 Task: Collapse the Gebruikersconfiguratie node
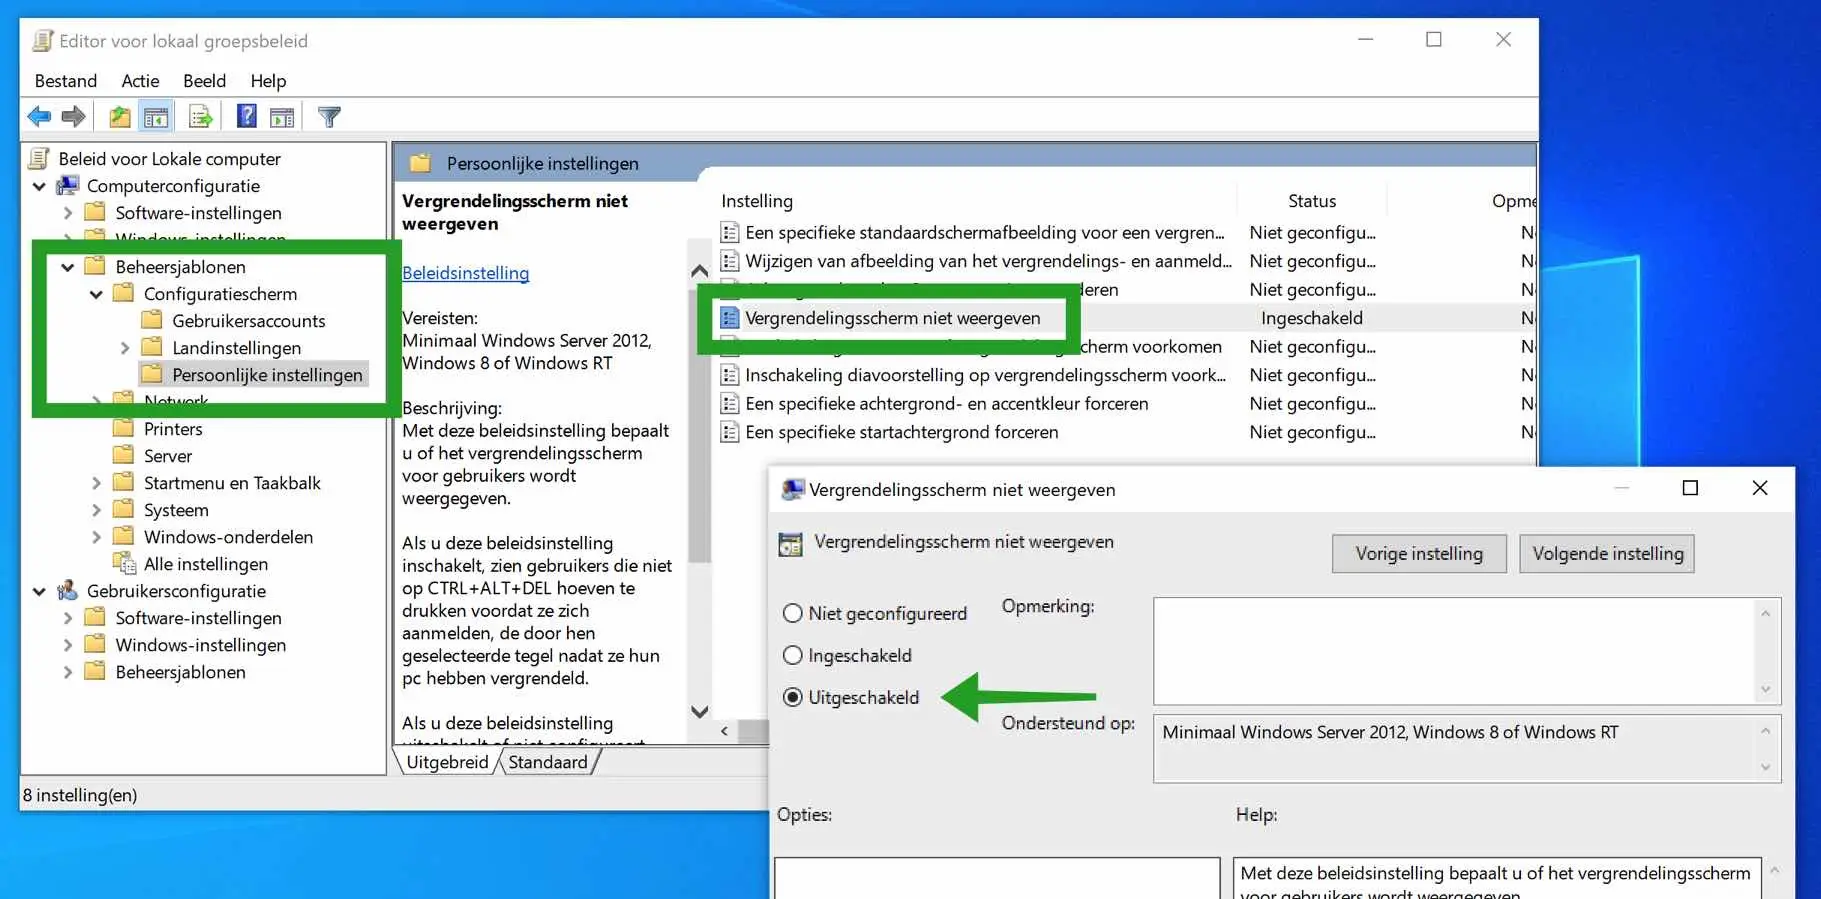(x=39, y=591)
